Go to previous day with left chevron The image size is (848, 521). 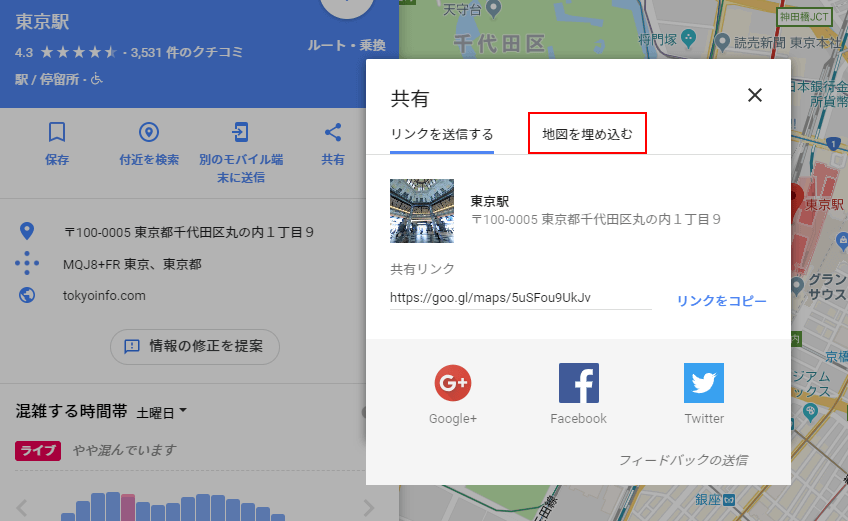click(22, 508)
